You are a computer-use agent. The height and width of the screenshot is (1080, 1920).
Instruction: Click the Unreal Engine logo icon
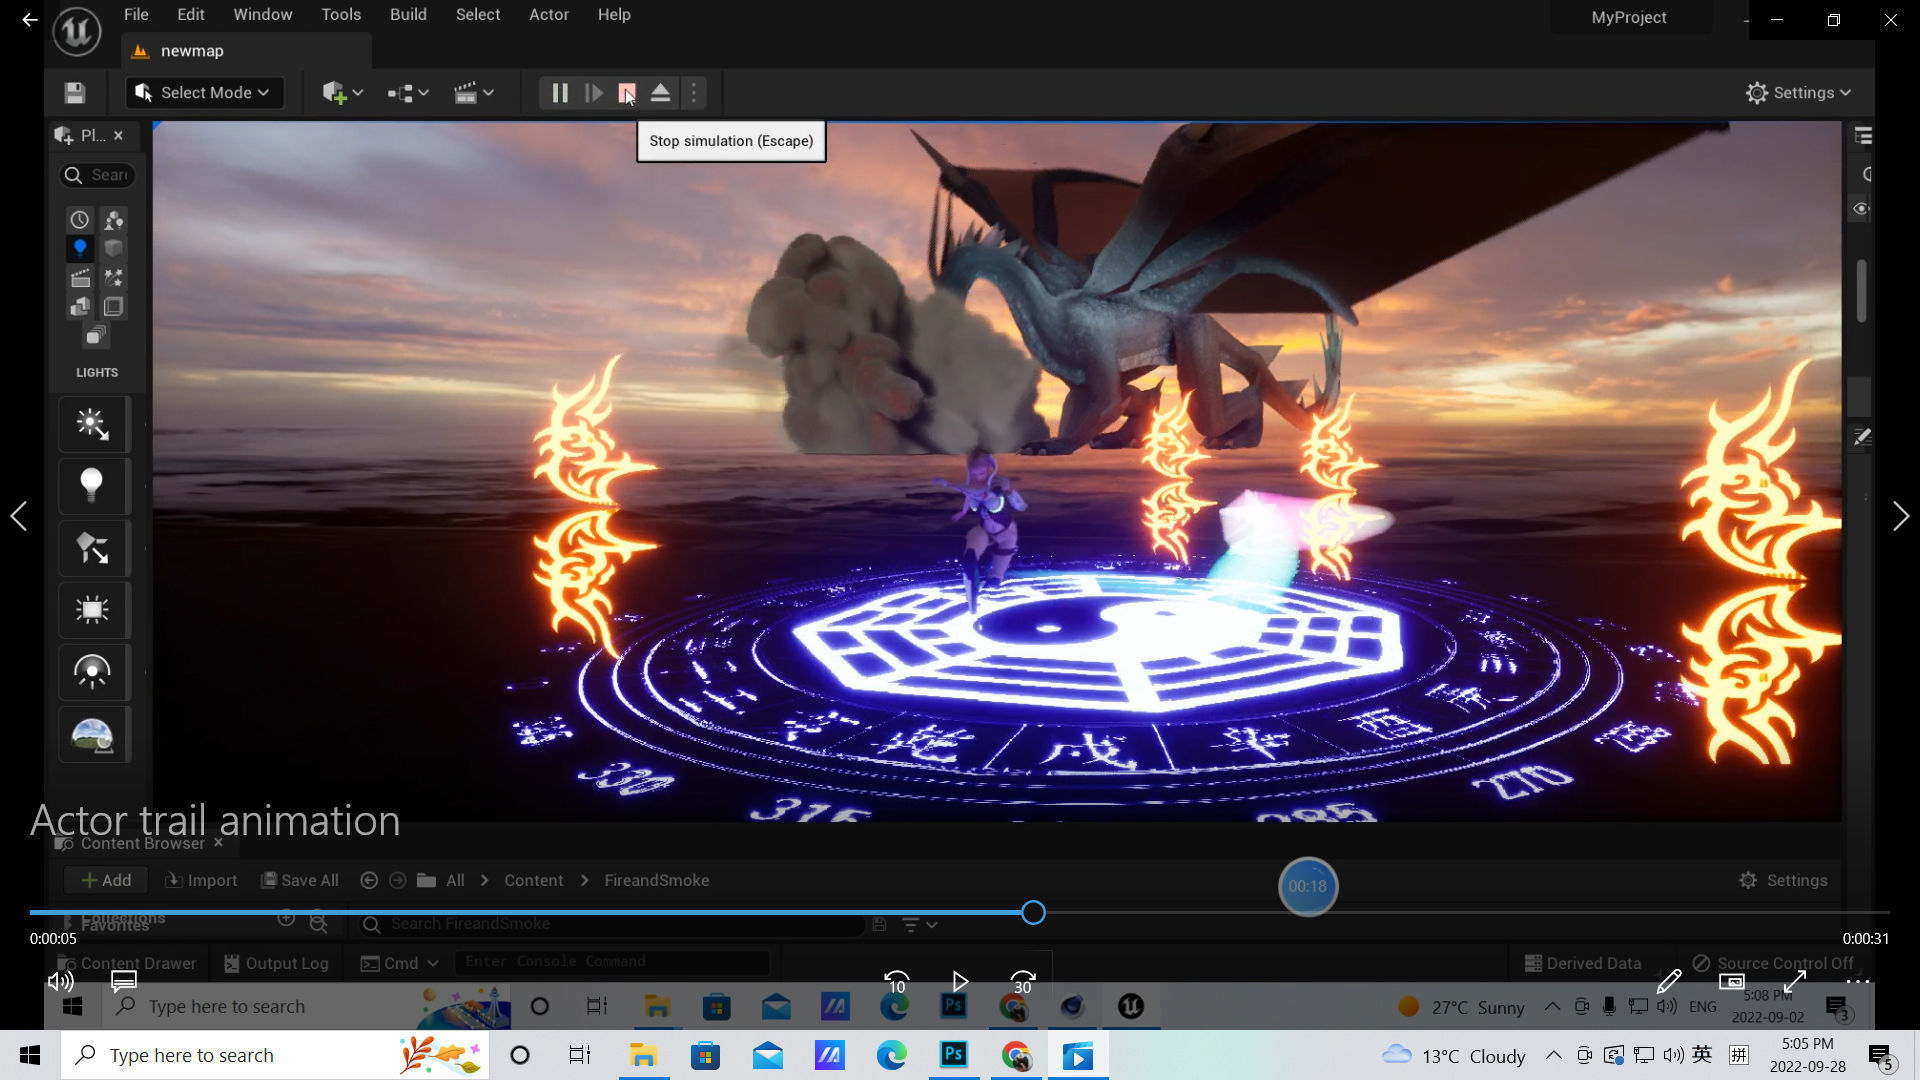(77, 31)
